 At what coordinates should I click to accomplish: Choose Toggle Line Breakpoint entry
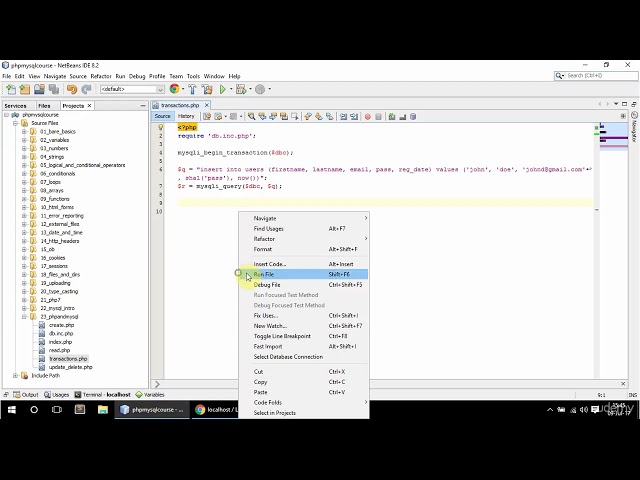pos(304,336)
